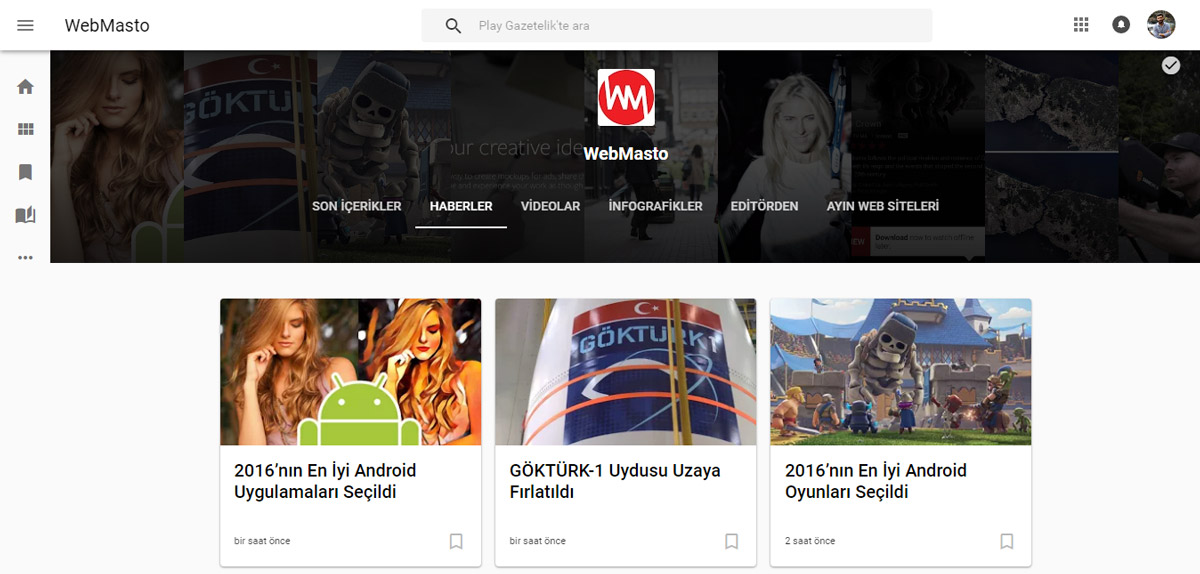Screen dimensions: 1200x574
Task: Click the WebMasto title in the top bar
Action: point(107,26)
